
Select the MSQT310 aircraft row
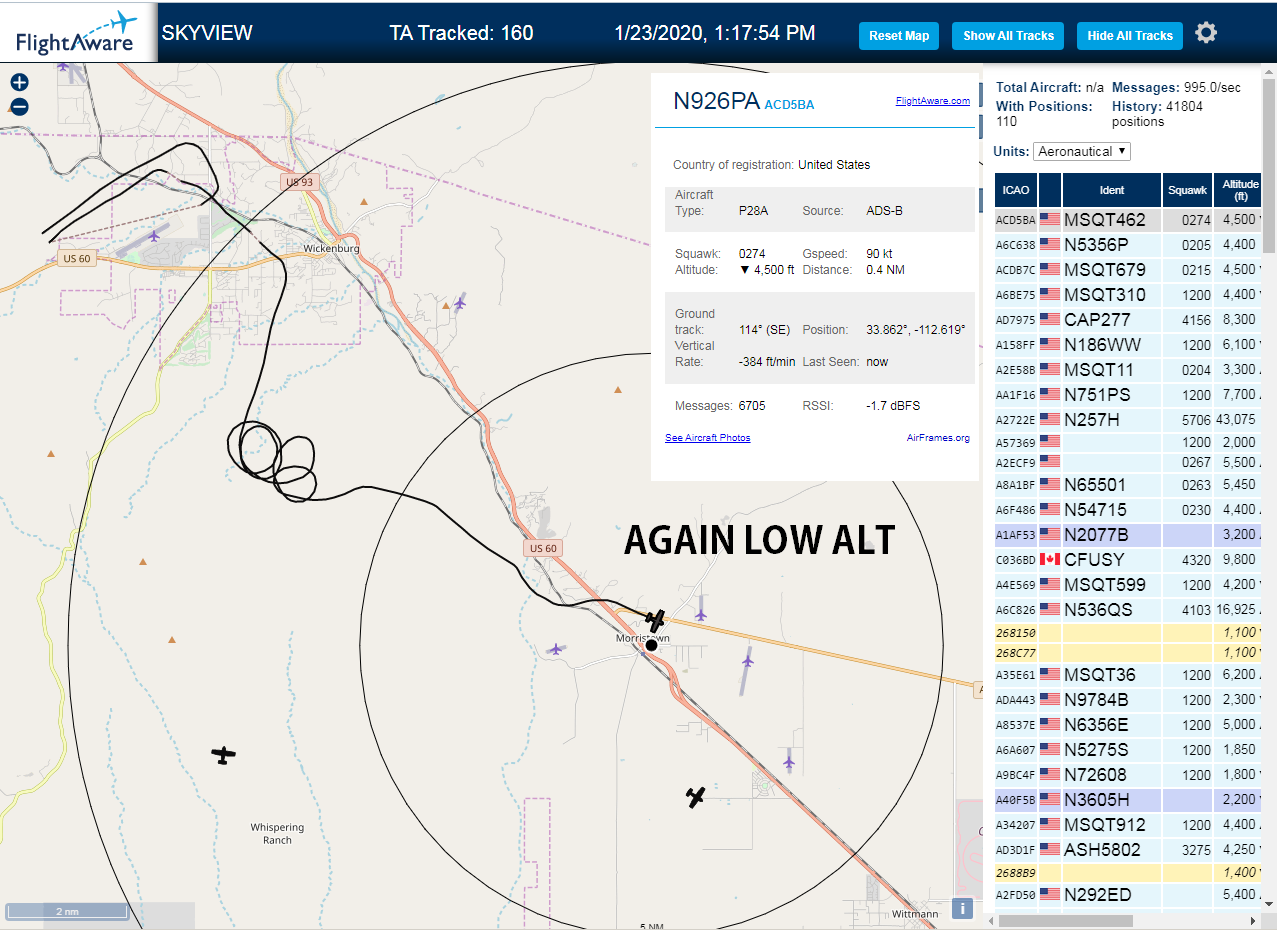pyautogui.click(x=1128, y=295)
